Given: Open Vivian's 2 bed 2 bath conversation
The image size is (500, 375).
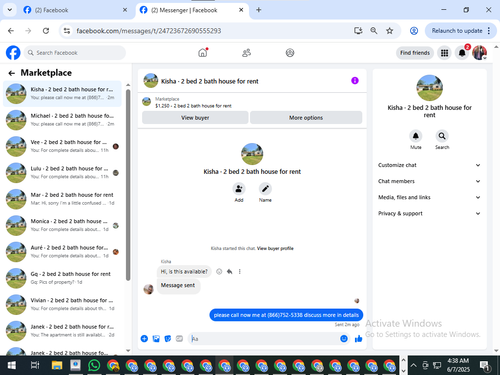Looking at the screenshot, I should (62, 304).
